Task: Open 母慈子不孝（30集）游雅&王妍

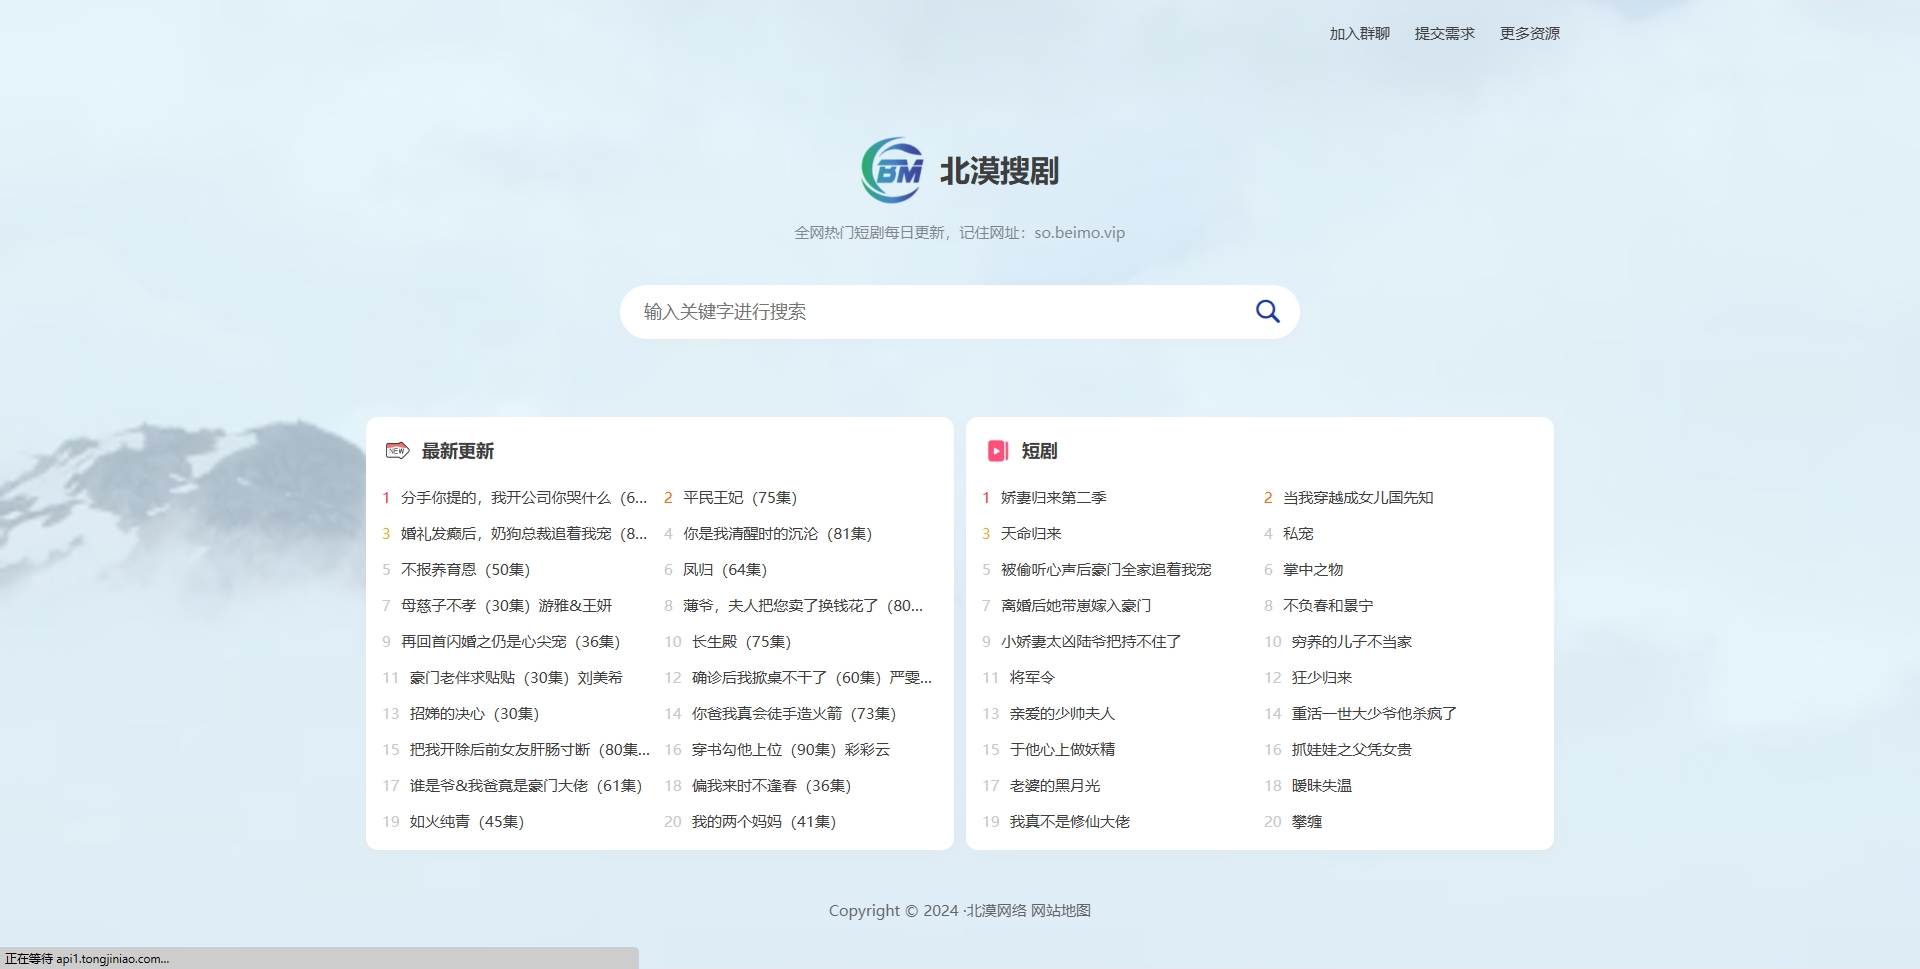Action: [x=507, y=605]
